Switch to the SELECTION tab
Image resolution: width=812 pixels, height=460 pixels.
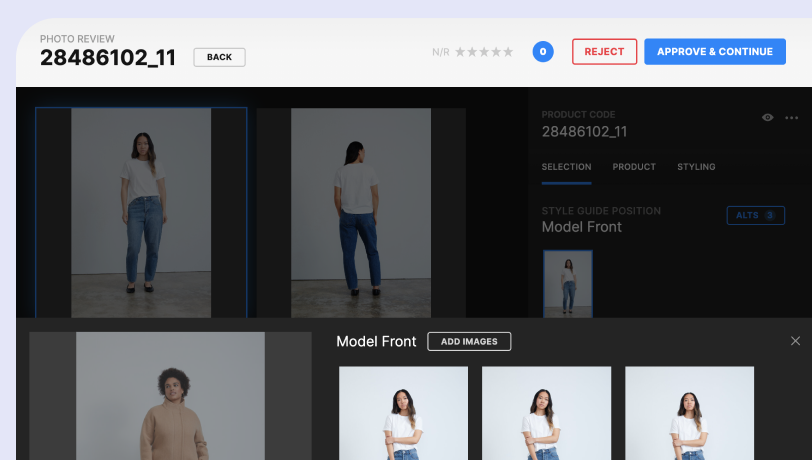(566, 167)
